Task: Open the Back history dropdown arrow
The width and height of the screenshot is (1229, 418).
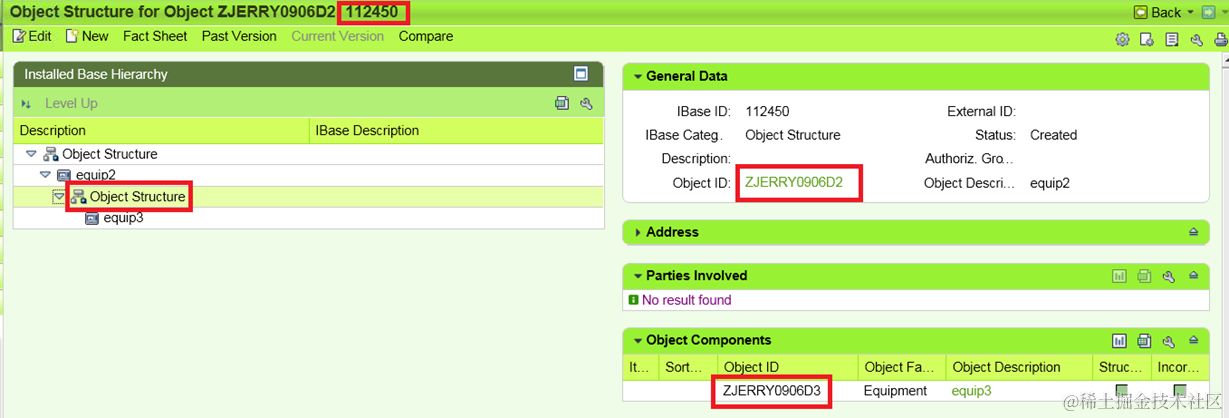Action: pos(1190,13)
